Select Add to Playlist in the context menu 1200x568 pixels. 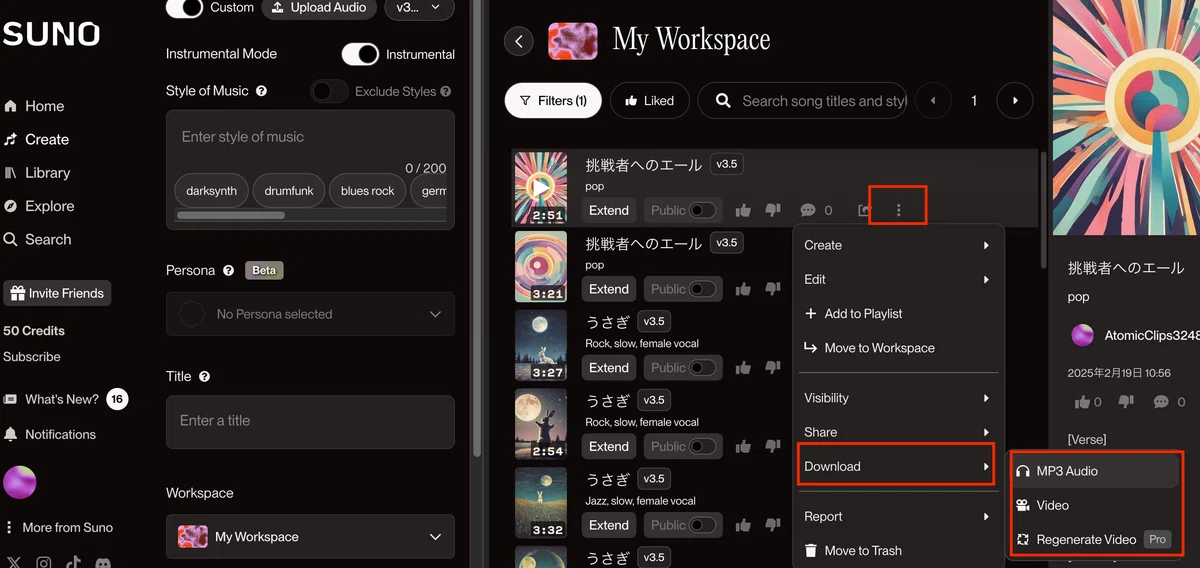coord(897,313)
